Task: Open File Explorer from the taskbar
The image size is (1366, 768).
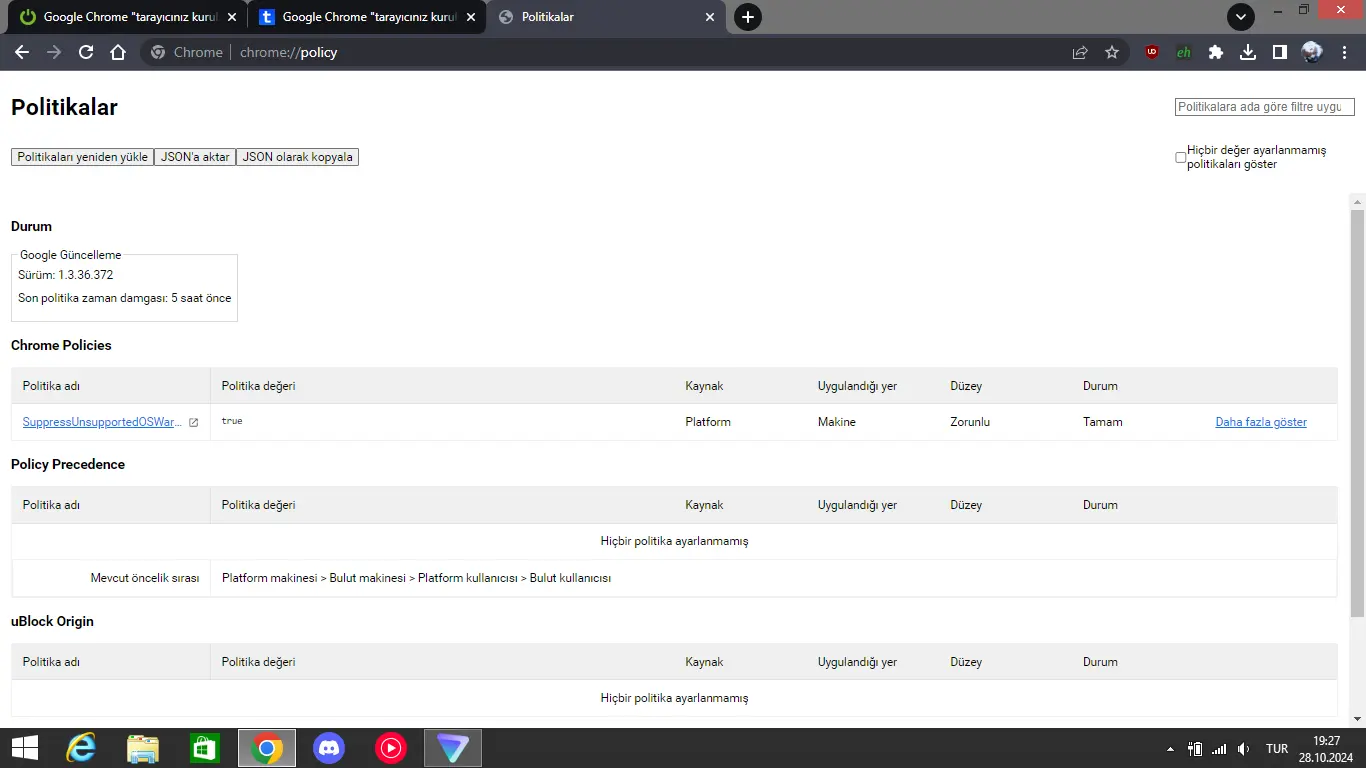Action: point(143,748)
